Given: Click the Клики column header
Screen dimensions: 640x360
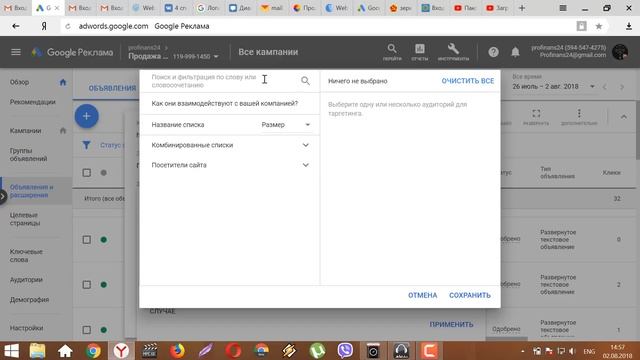Looking at the screenshot, I should point(611,173).
